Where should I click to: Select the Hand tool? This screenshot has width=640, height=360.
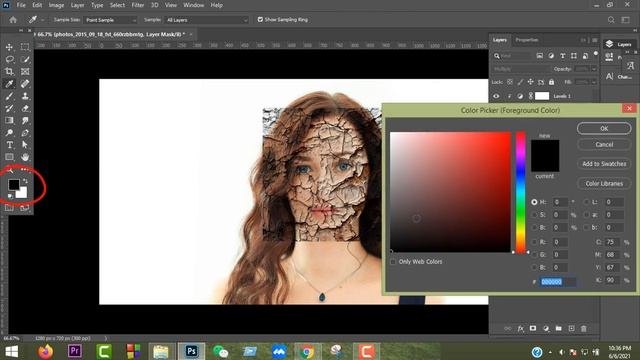25,157
